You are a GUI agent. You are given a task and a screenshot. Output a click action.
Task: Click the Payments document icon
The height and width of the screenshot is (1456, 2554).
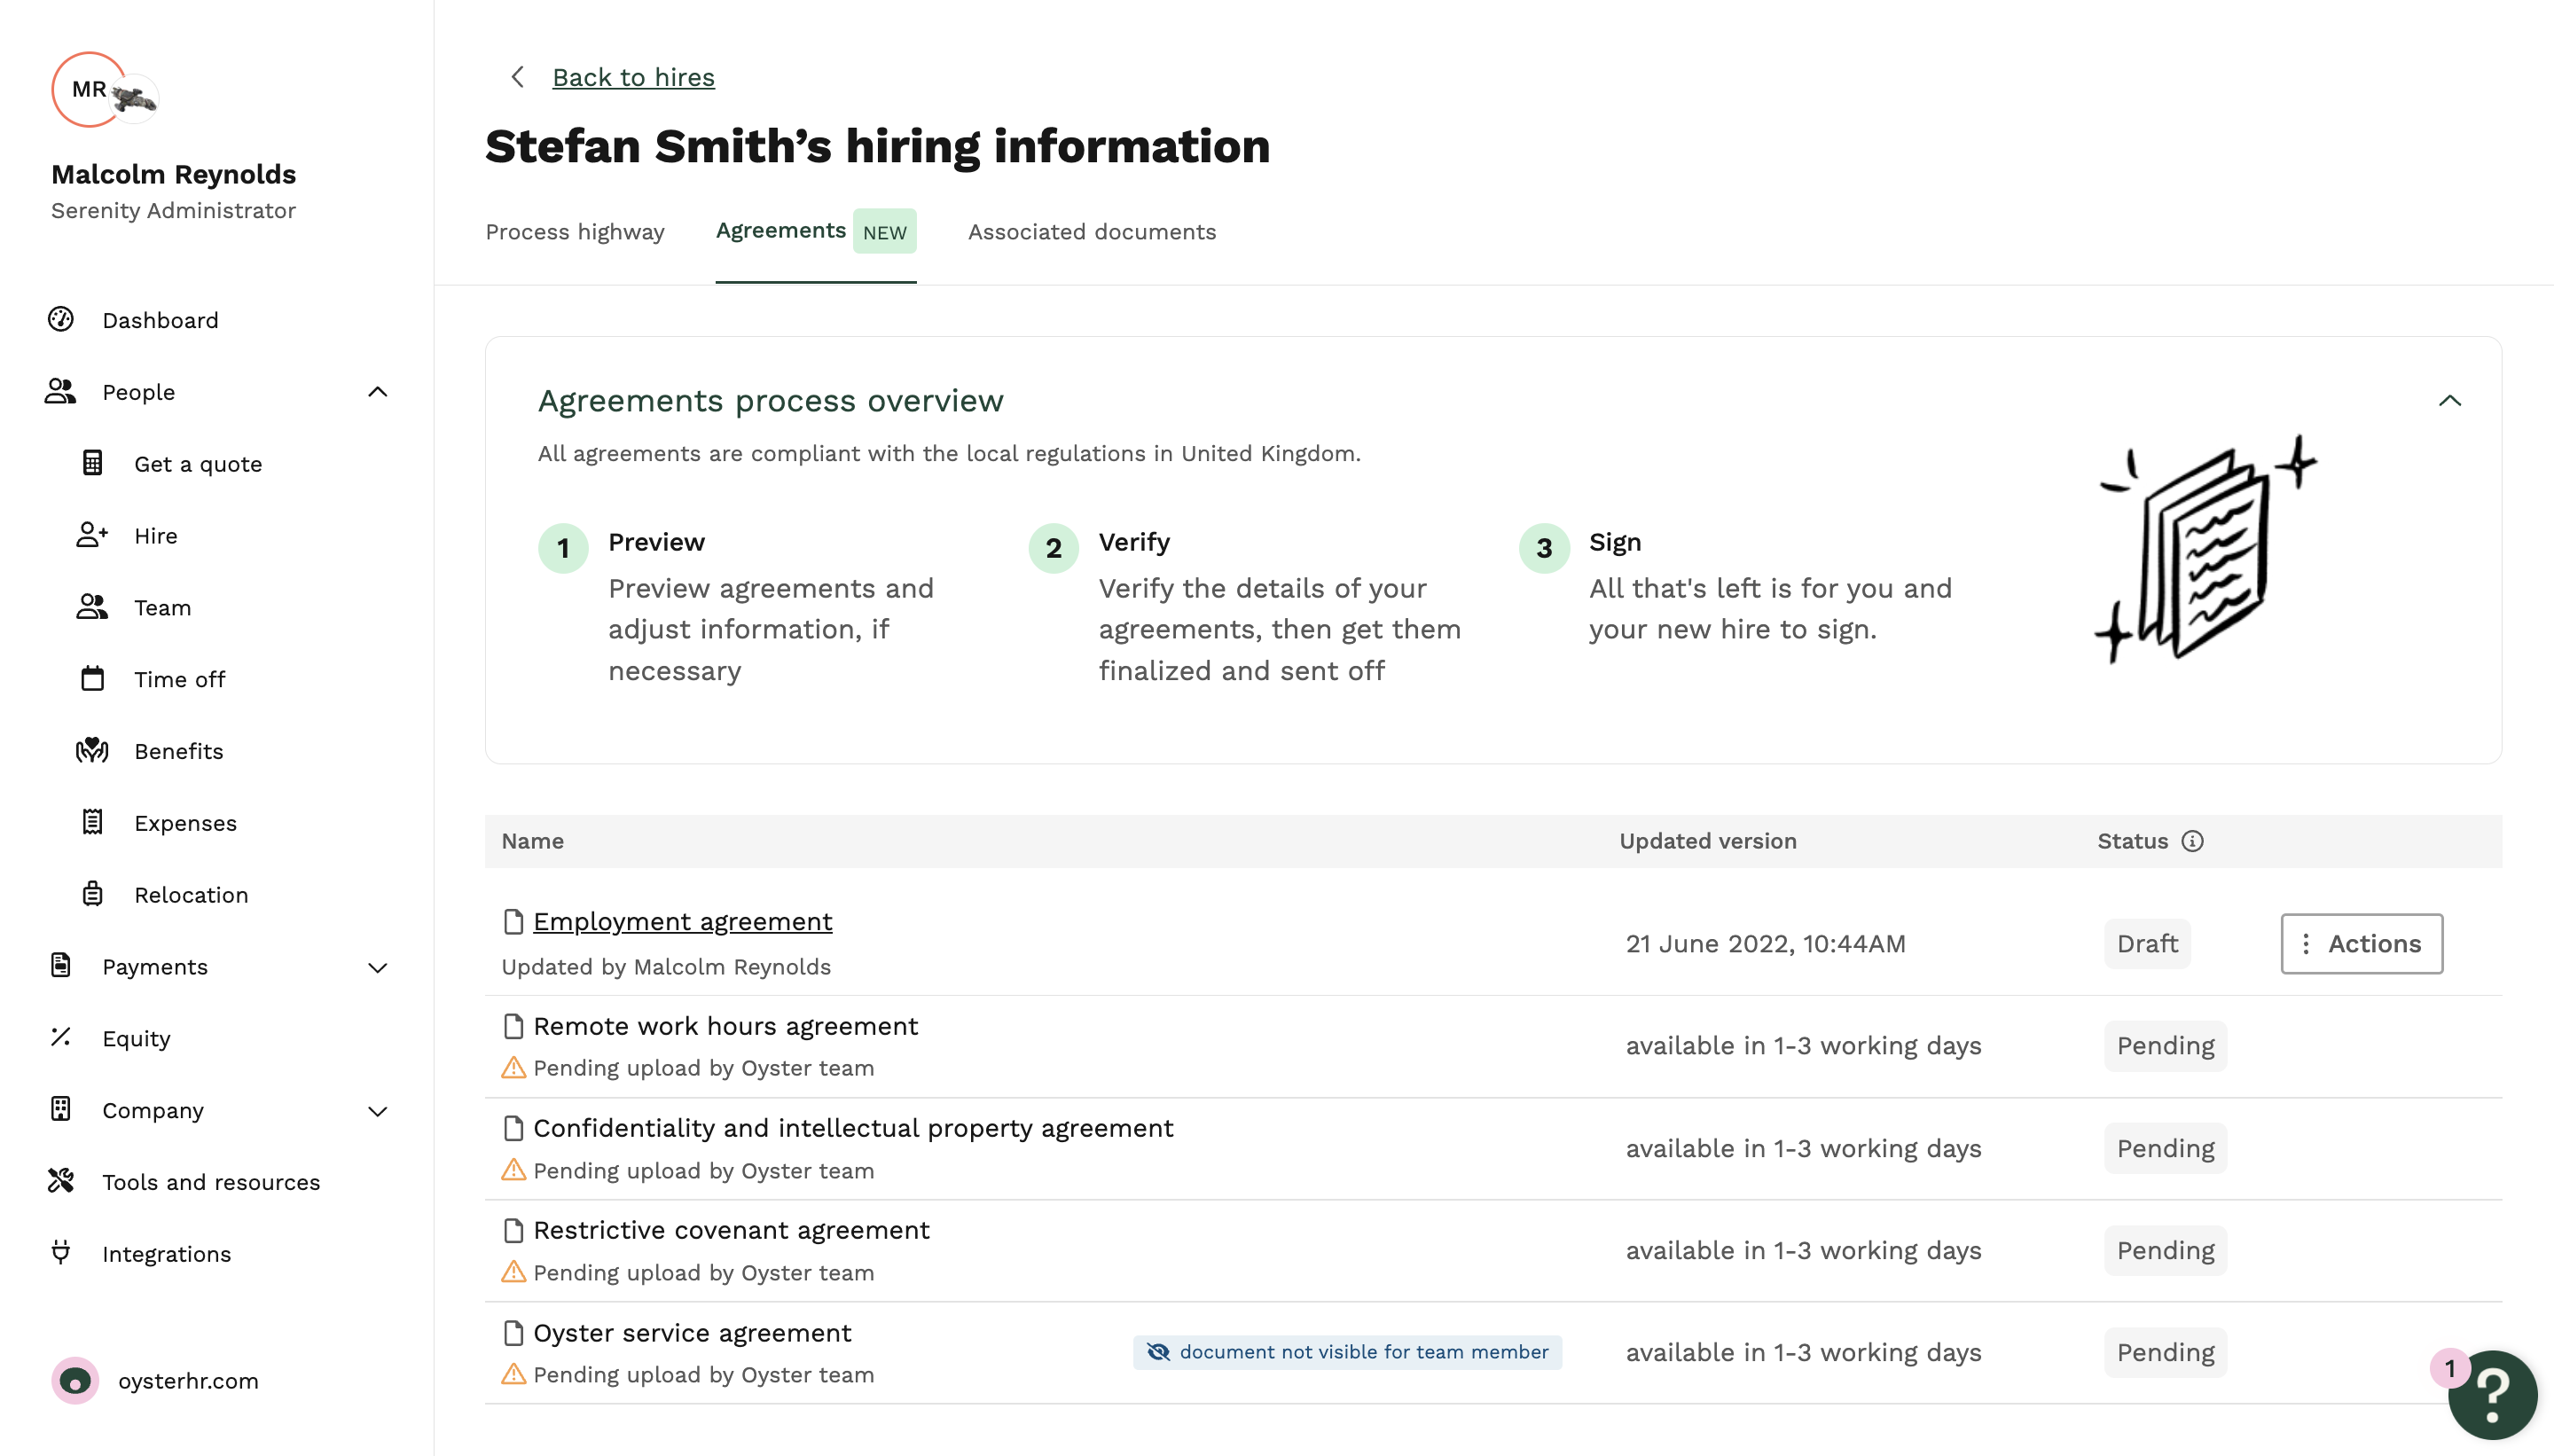click(x=61, y=966)
